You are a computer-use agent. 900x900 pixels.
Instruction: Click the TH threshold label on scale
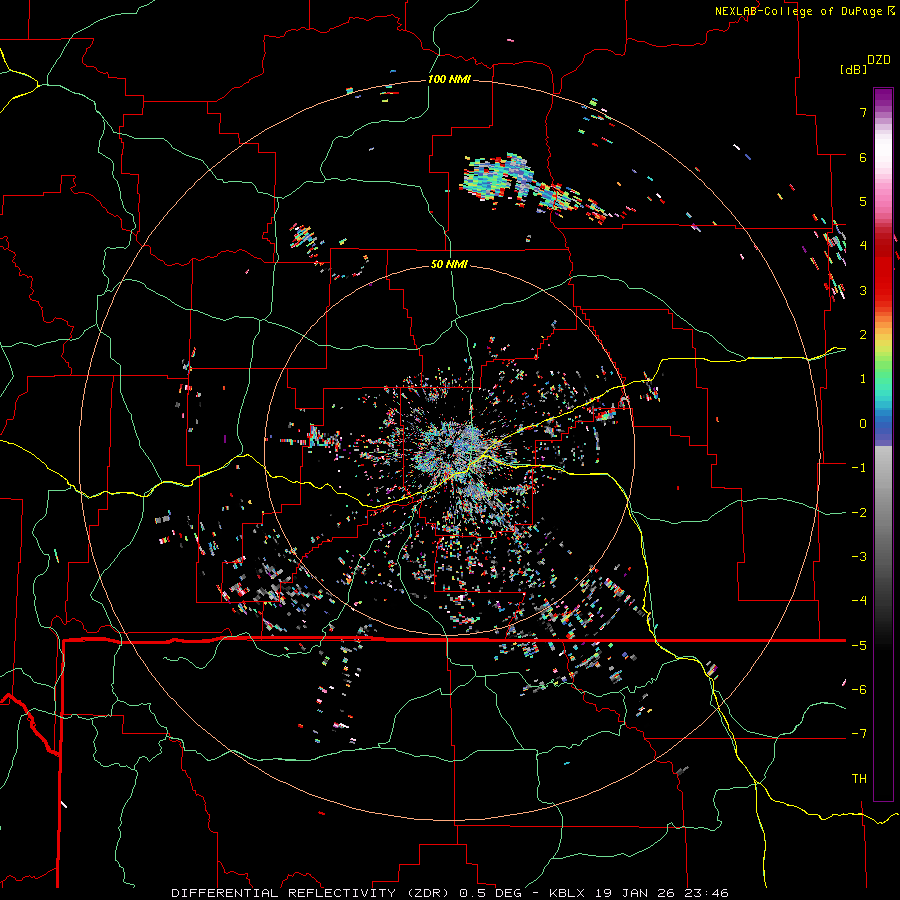point(859,779)
